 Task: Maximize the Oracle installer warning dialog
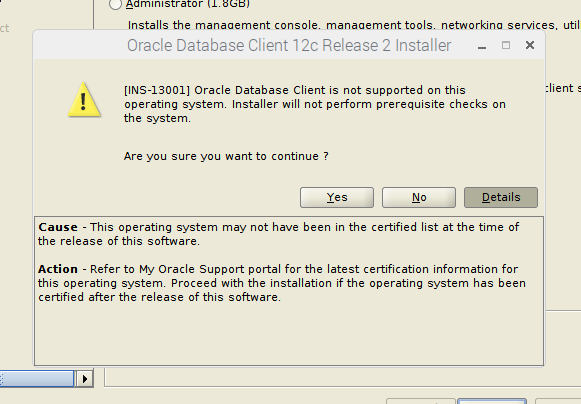click(x=506, y=45)
